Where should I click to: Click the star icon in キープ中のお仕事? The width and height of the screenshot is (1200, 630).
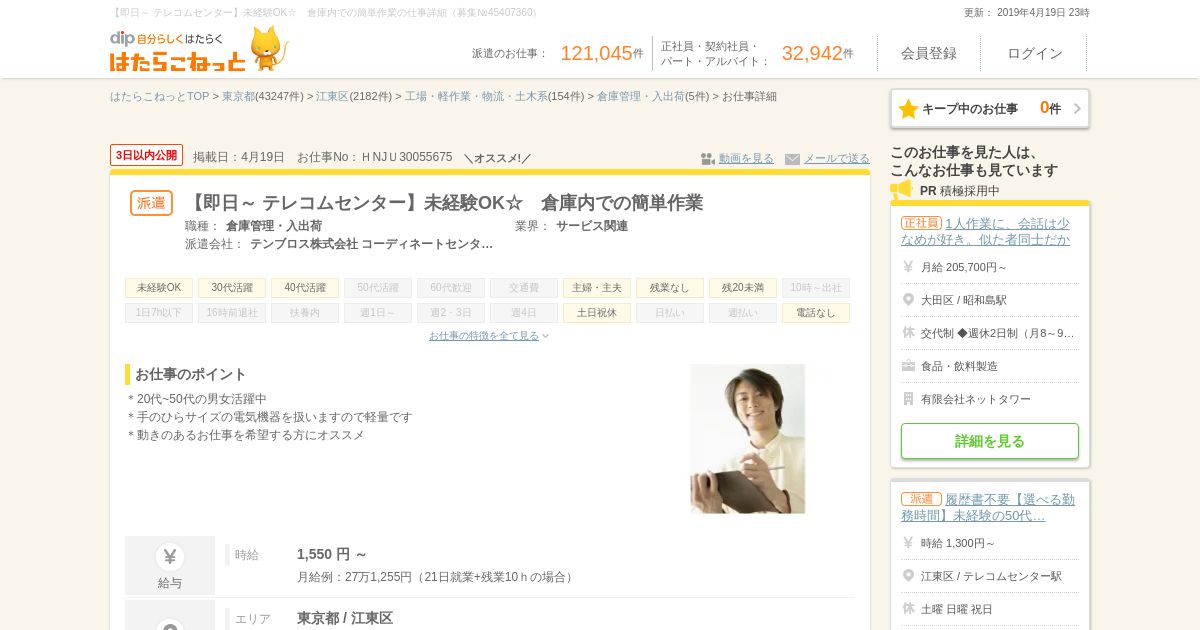click(908, 109)
